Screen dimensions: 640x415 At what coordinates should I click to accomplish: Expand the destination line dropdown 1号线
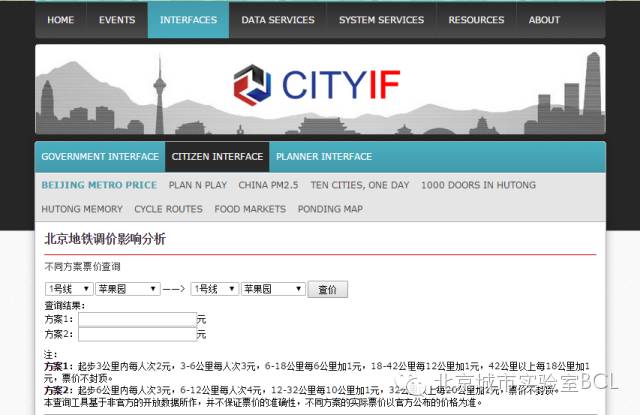[x=215, y=289]
